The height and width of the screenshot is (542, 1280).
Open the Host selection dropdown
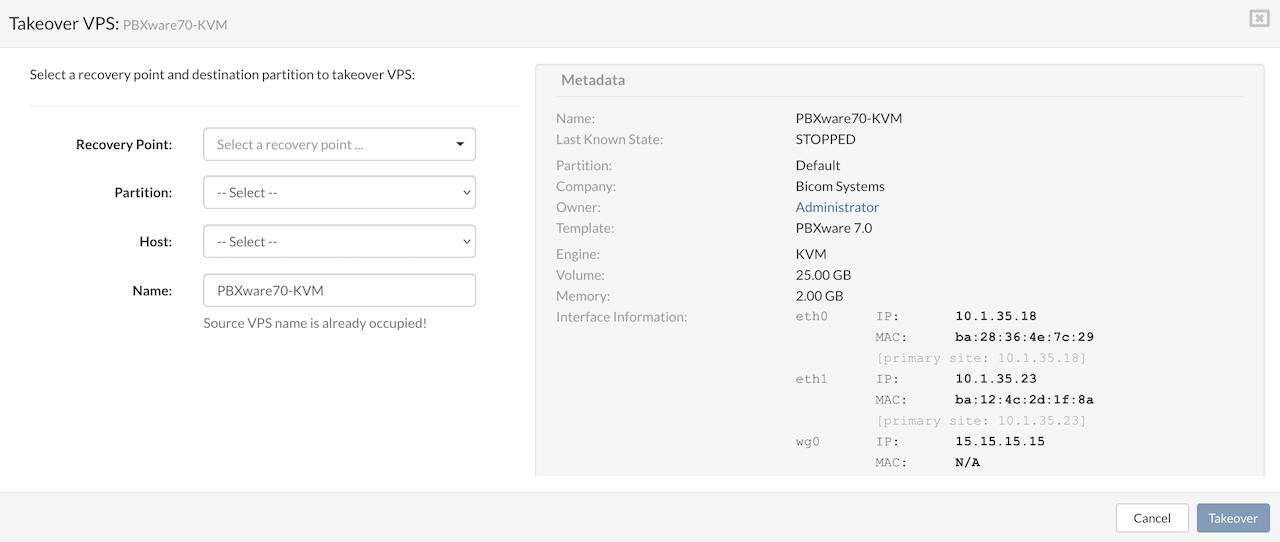tap(339, 242)
